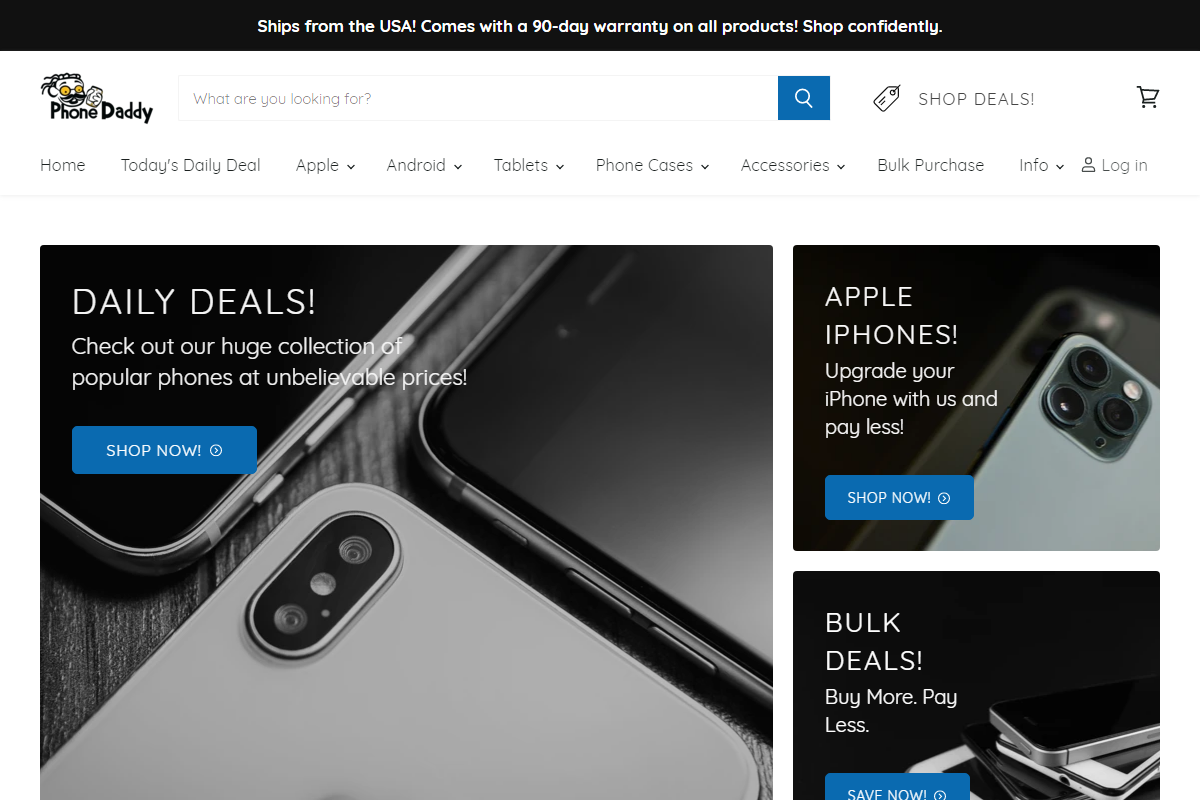1200x800 pixels.
Task: Click SHOP NOW under Daily Deals
Action: click(x=164, y=450)
